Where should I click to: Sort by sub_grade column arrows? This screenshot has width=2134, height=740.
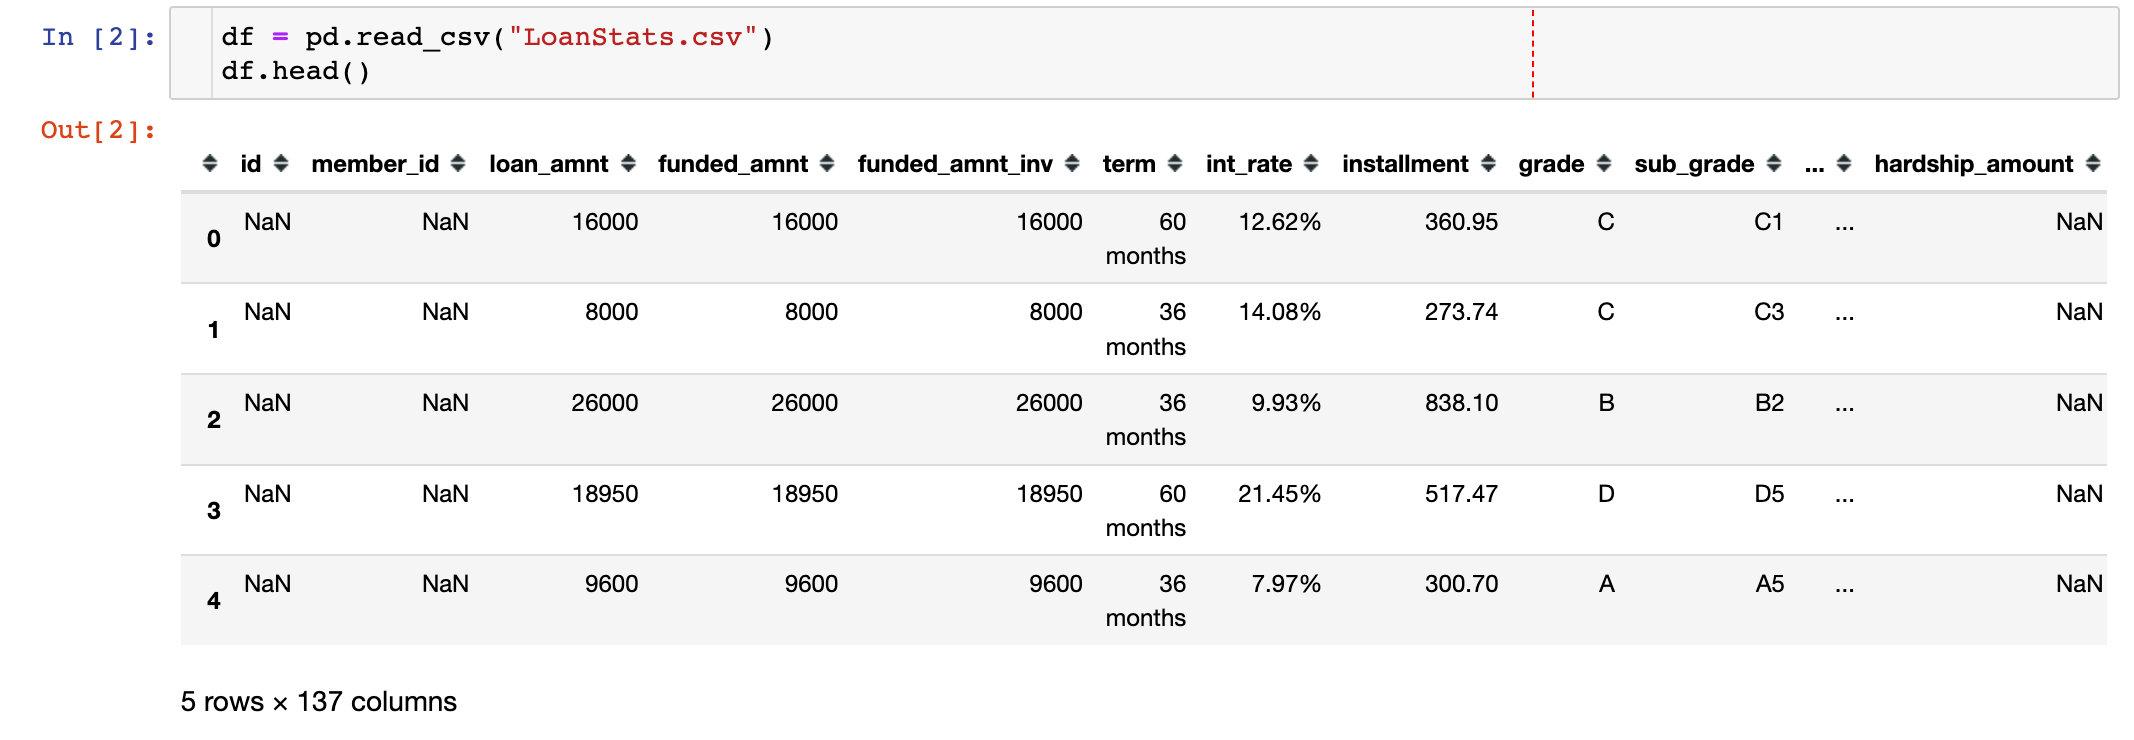[1774, 164]
